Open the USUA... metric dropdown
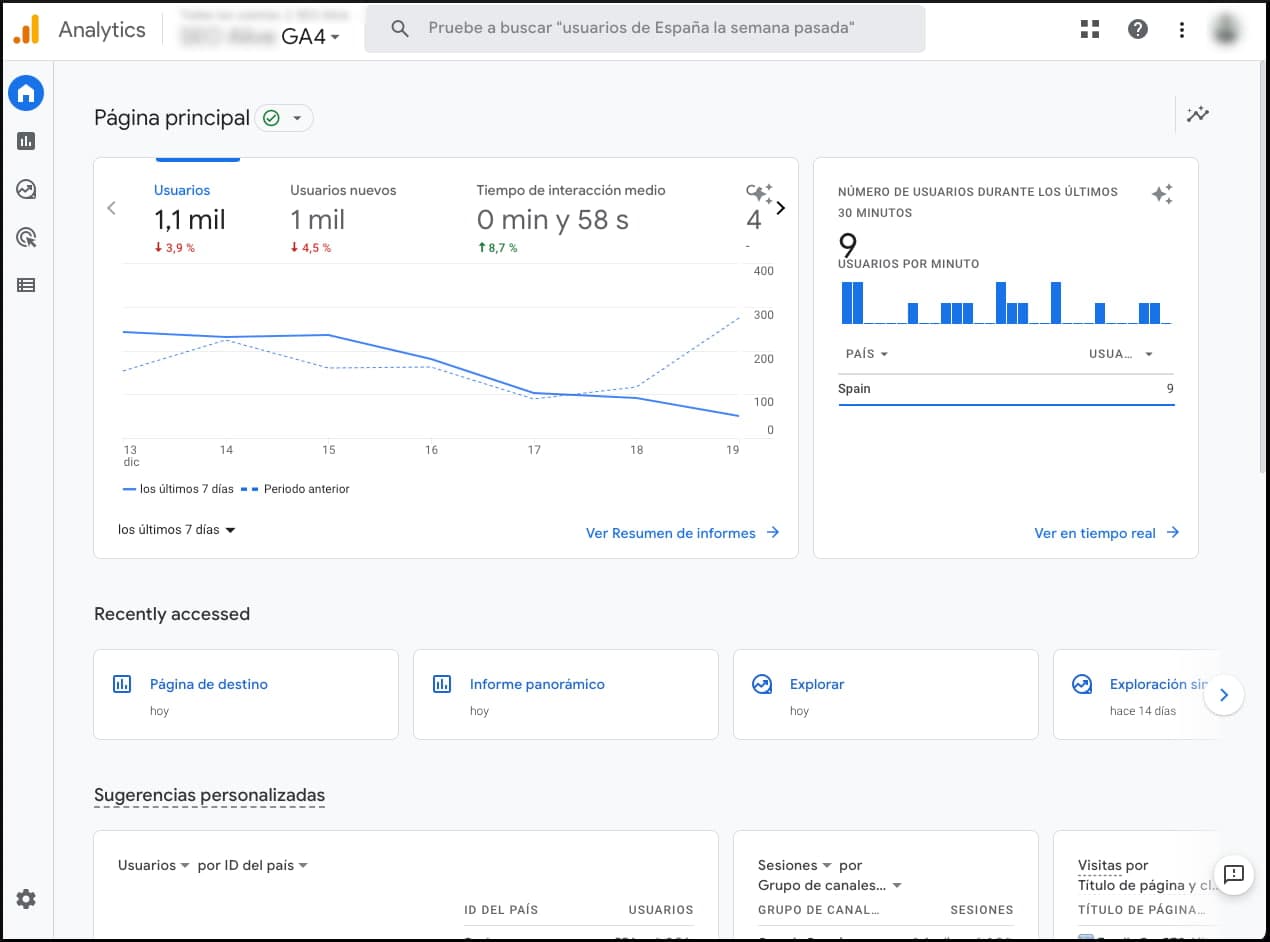The height and width of the screenshot is (942, 1270). click(1121, 354)
